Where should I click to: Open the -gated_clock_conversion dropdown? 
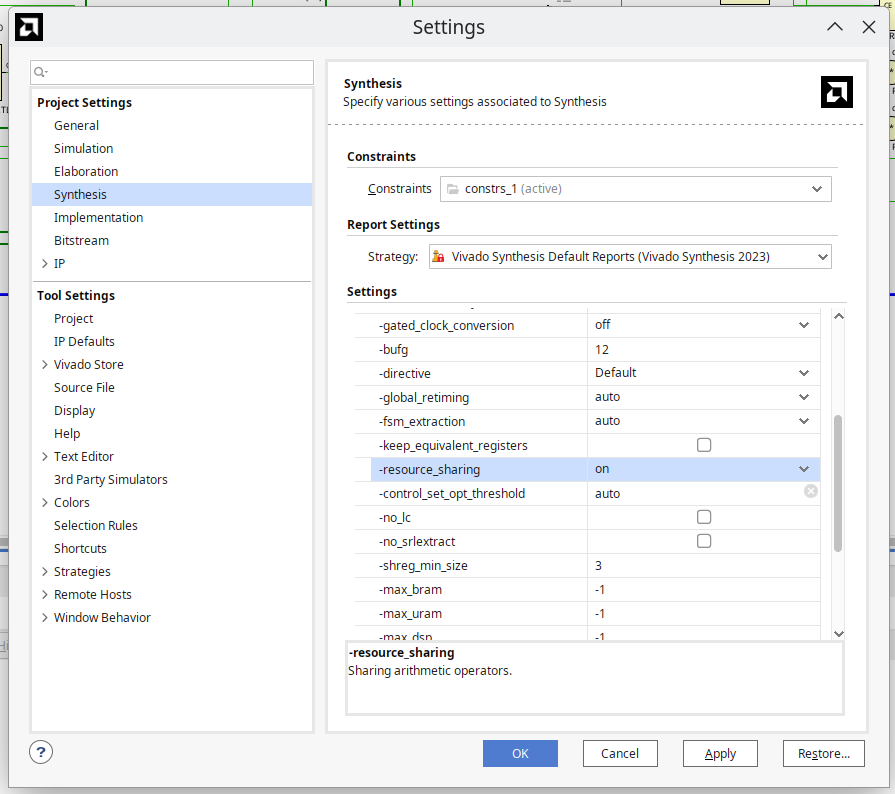tap(804, 325)
